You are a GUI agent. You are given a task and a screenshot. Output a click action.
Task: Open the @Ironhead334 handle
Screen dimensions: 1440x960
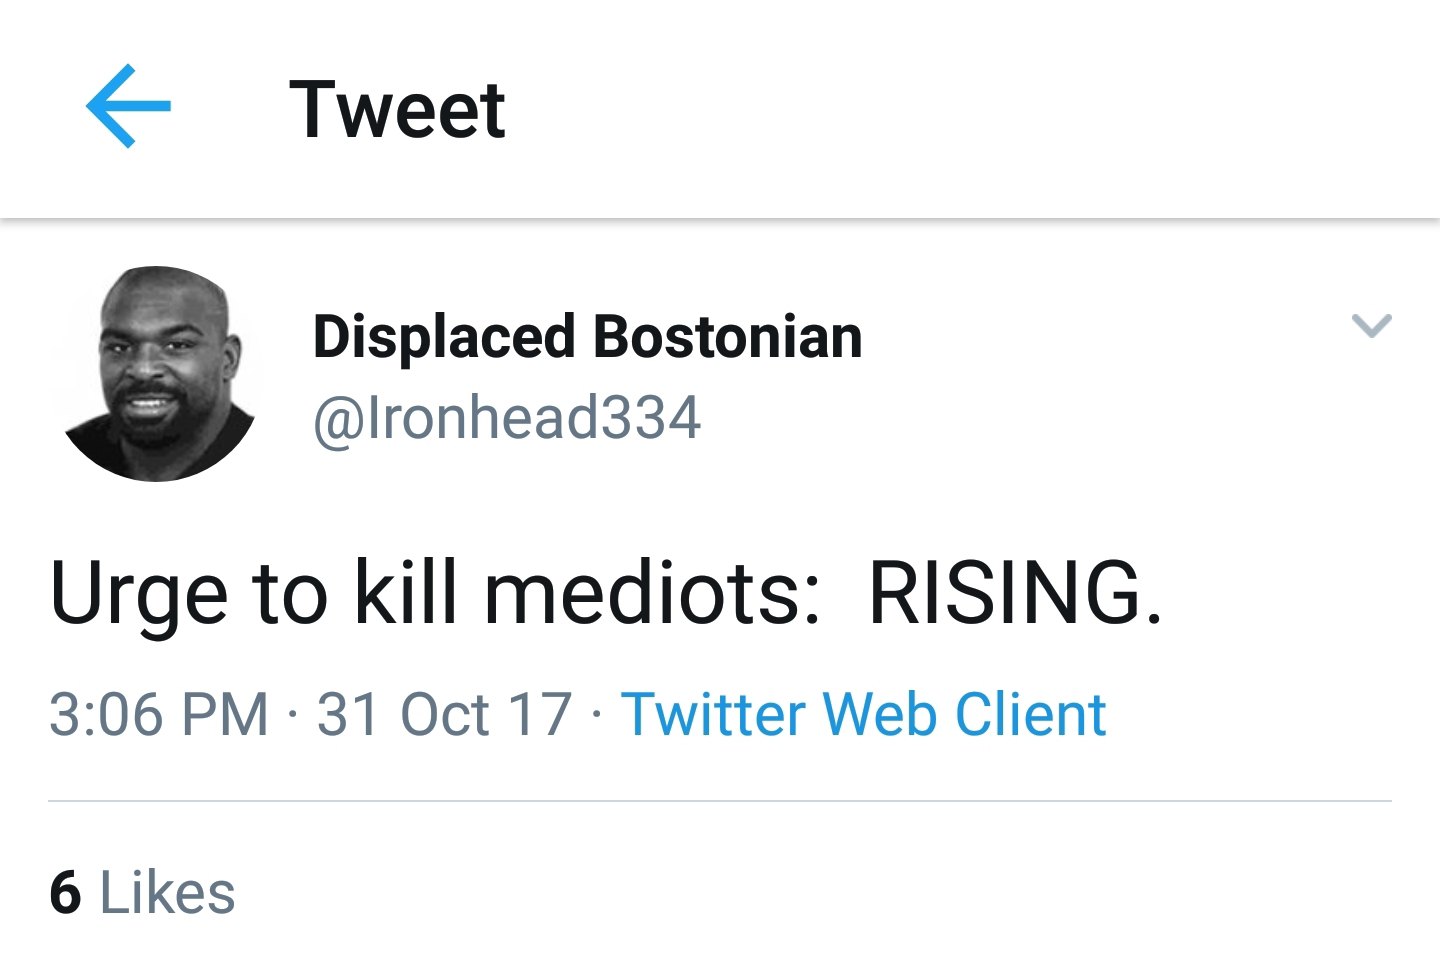(507, 417)
